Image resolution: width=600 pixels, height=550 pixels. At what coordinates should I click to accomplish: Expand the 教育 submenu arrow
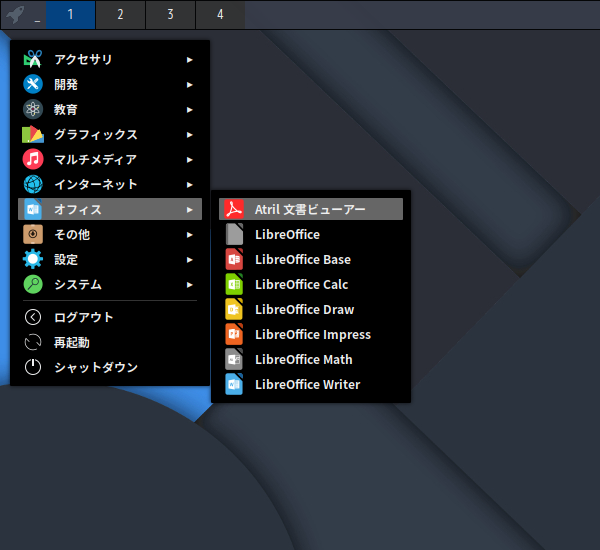(189, 110)
